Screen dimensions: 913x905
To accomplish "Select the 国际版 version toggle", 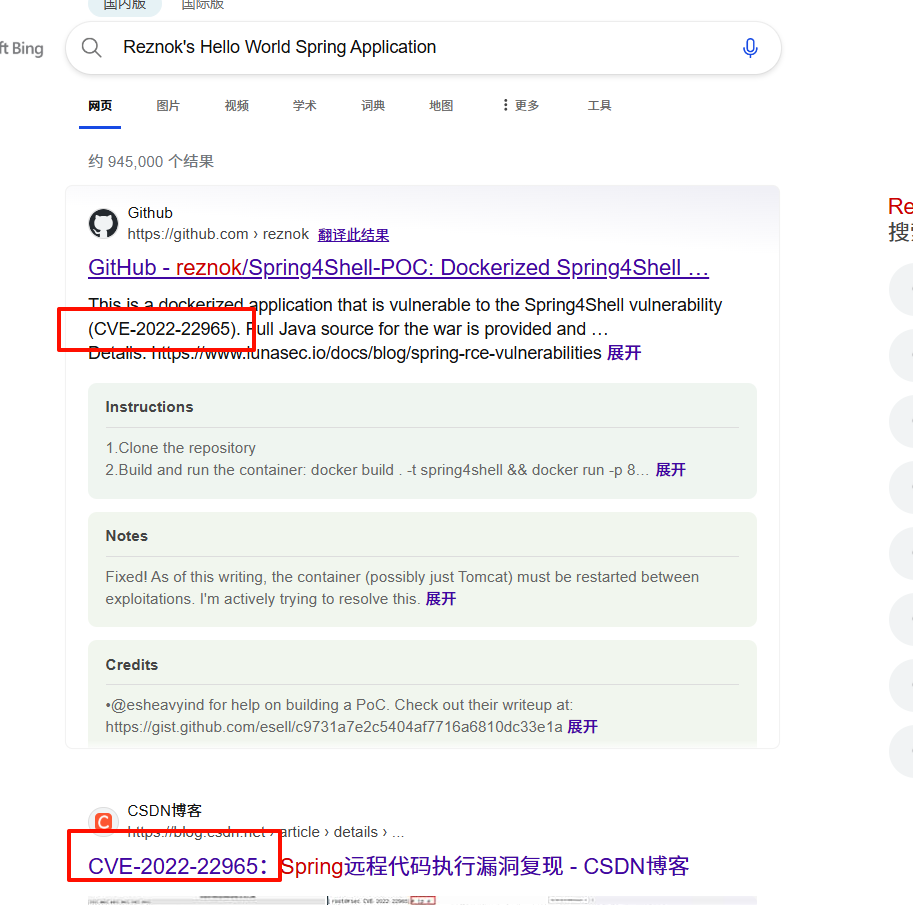I will coord(203,5).
